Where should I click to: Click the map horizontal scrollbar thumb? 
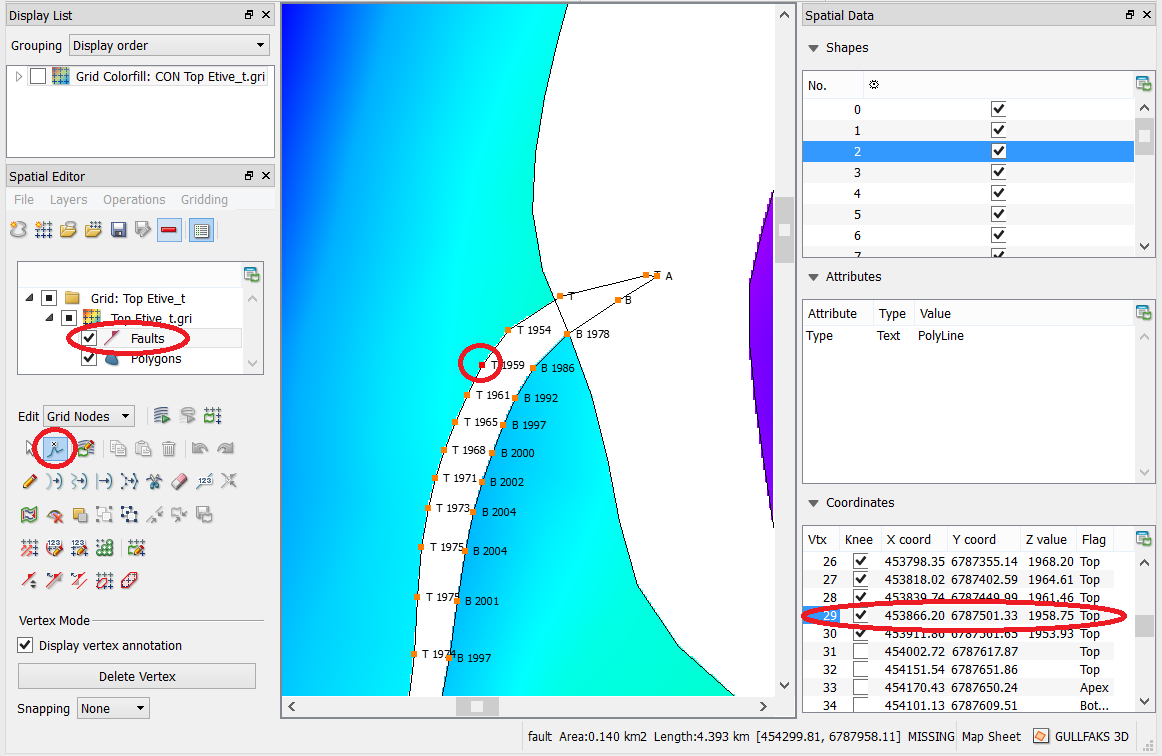coord(477,706)
